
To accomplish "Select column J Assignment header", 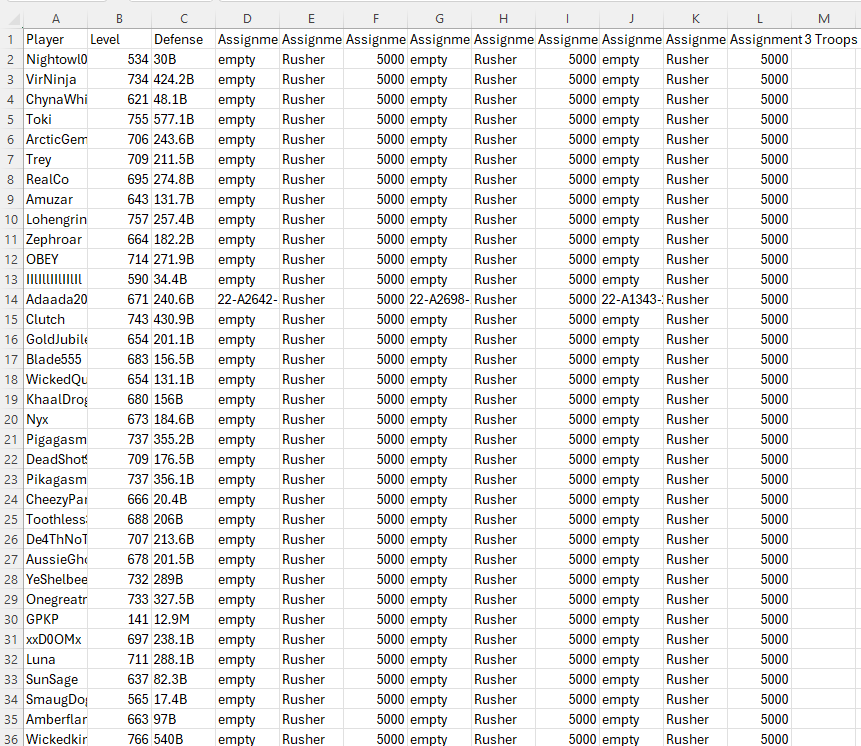I will [x=631, y=18].
